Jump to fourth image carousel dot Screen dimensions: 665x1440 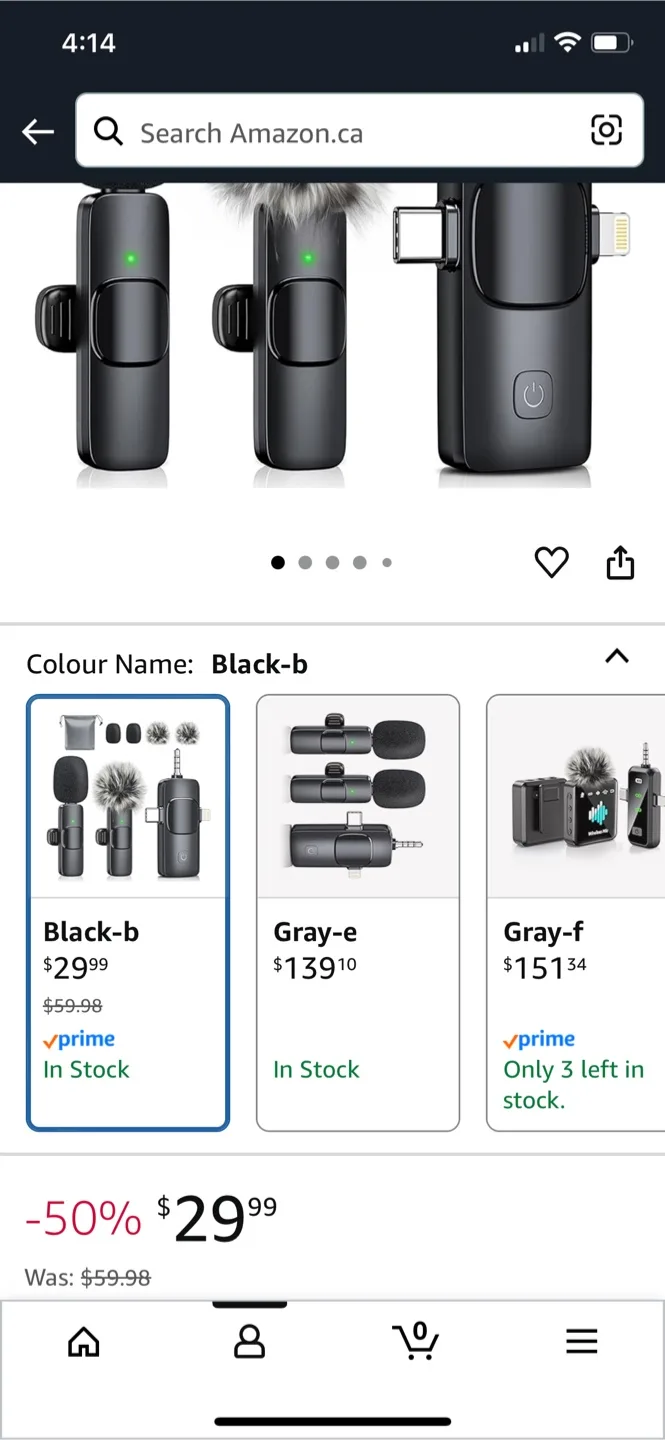pos(359,563)
